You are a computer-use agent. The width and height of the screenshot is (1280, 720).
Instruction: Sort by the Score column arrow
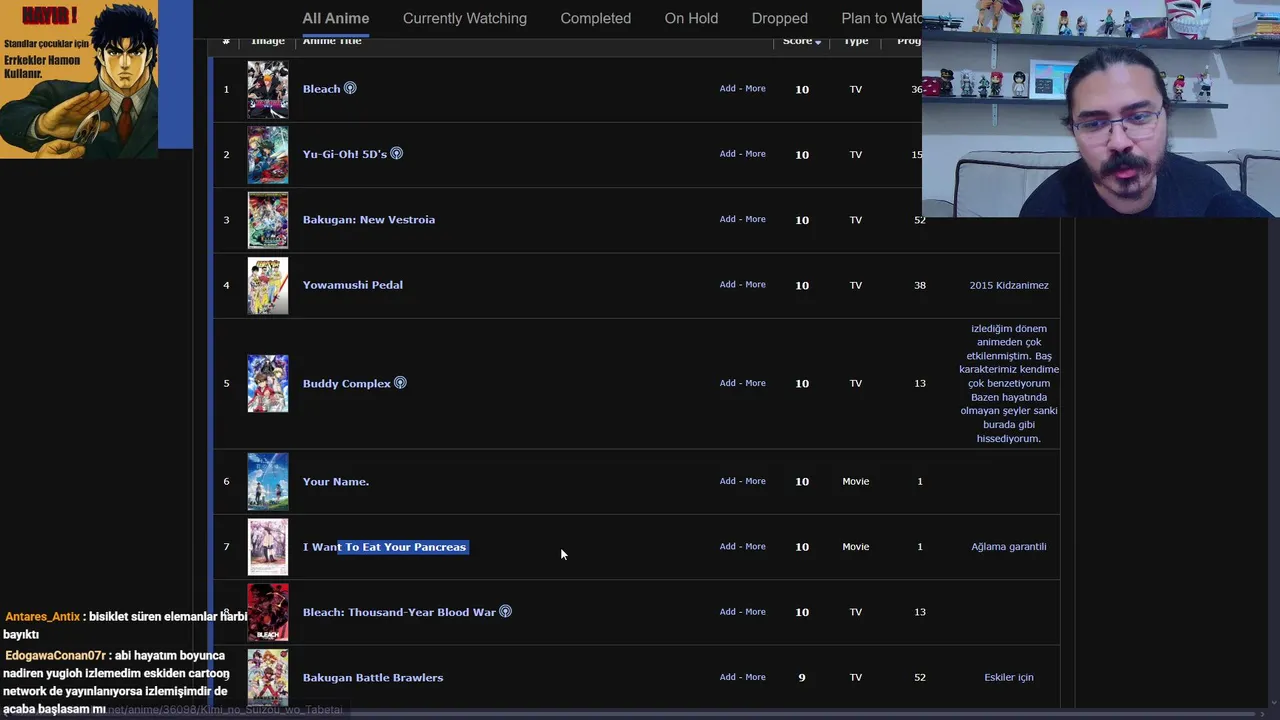click(x=818, y=42)
